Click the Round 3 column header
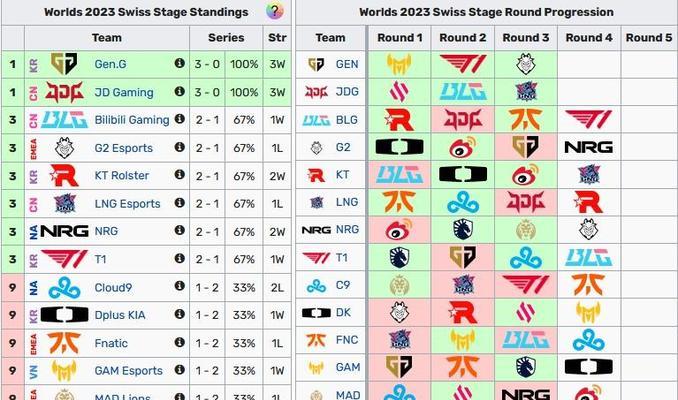Screen dimensions: 678x400 pos(526,38)
